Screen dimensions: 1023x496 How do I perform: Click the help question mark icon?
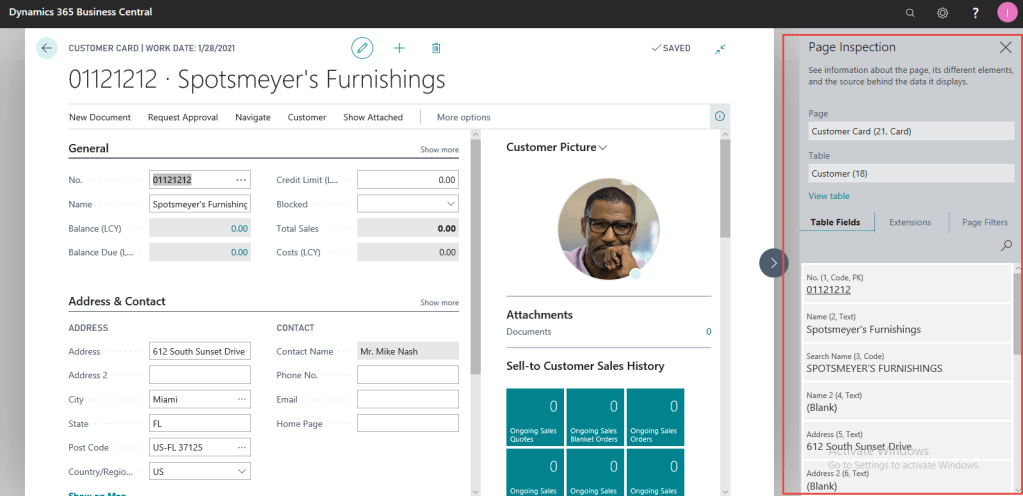[975, 13]
